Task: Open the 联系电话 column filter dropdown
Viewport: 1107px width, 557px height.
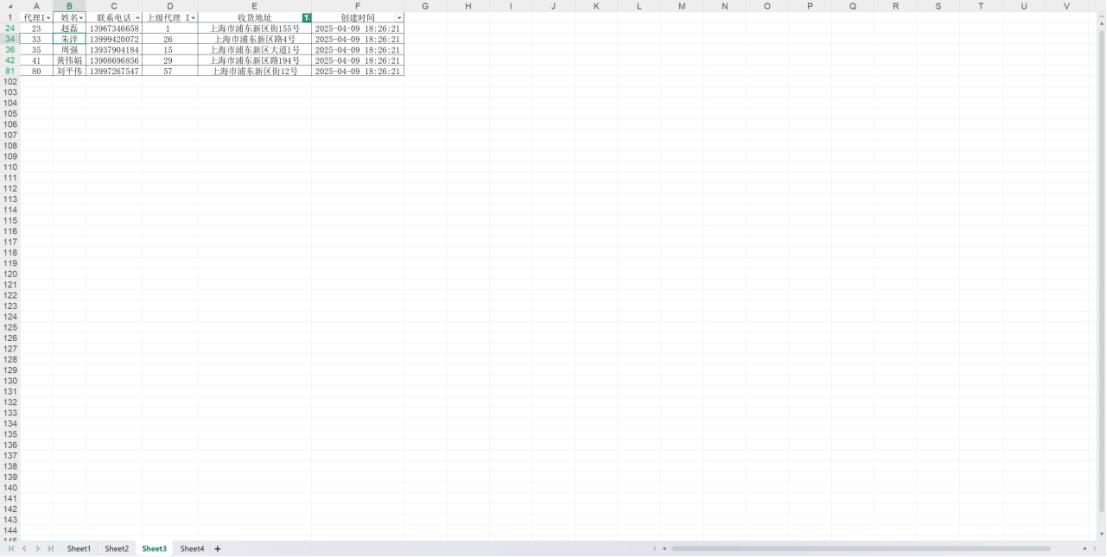Action: tap(137, 18)
